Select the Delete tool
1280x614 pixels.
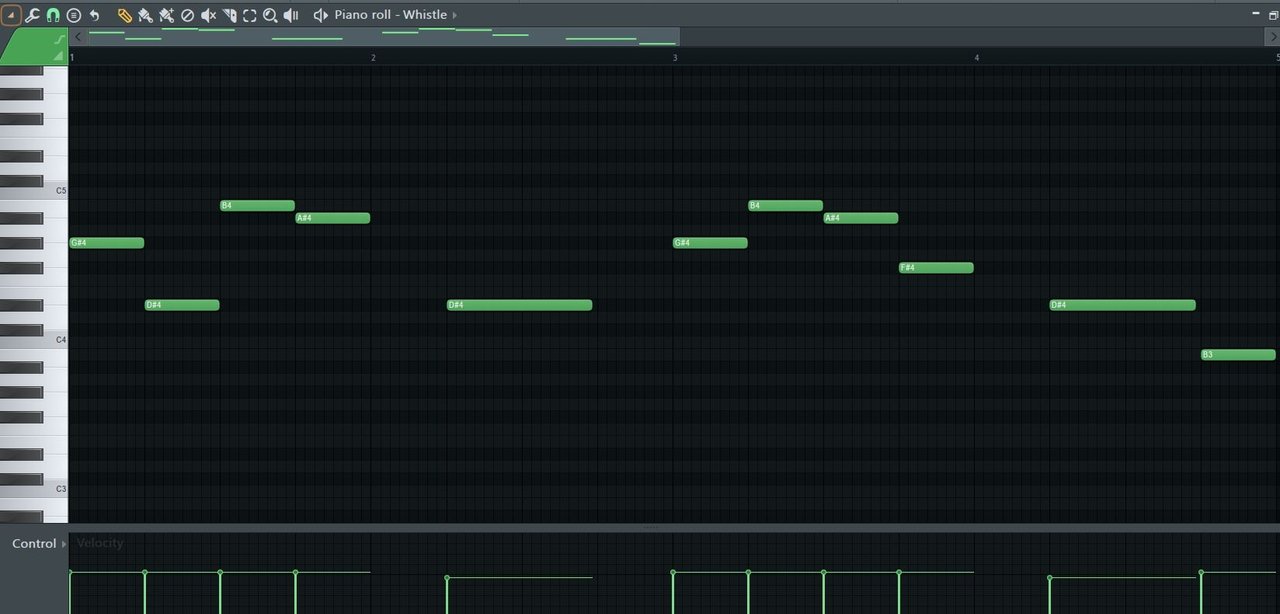tap(187, 15)
